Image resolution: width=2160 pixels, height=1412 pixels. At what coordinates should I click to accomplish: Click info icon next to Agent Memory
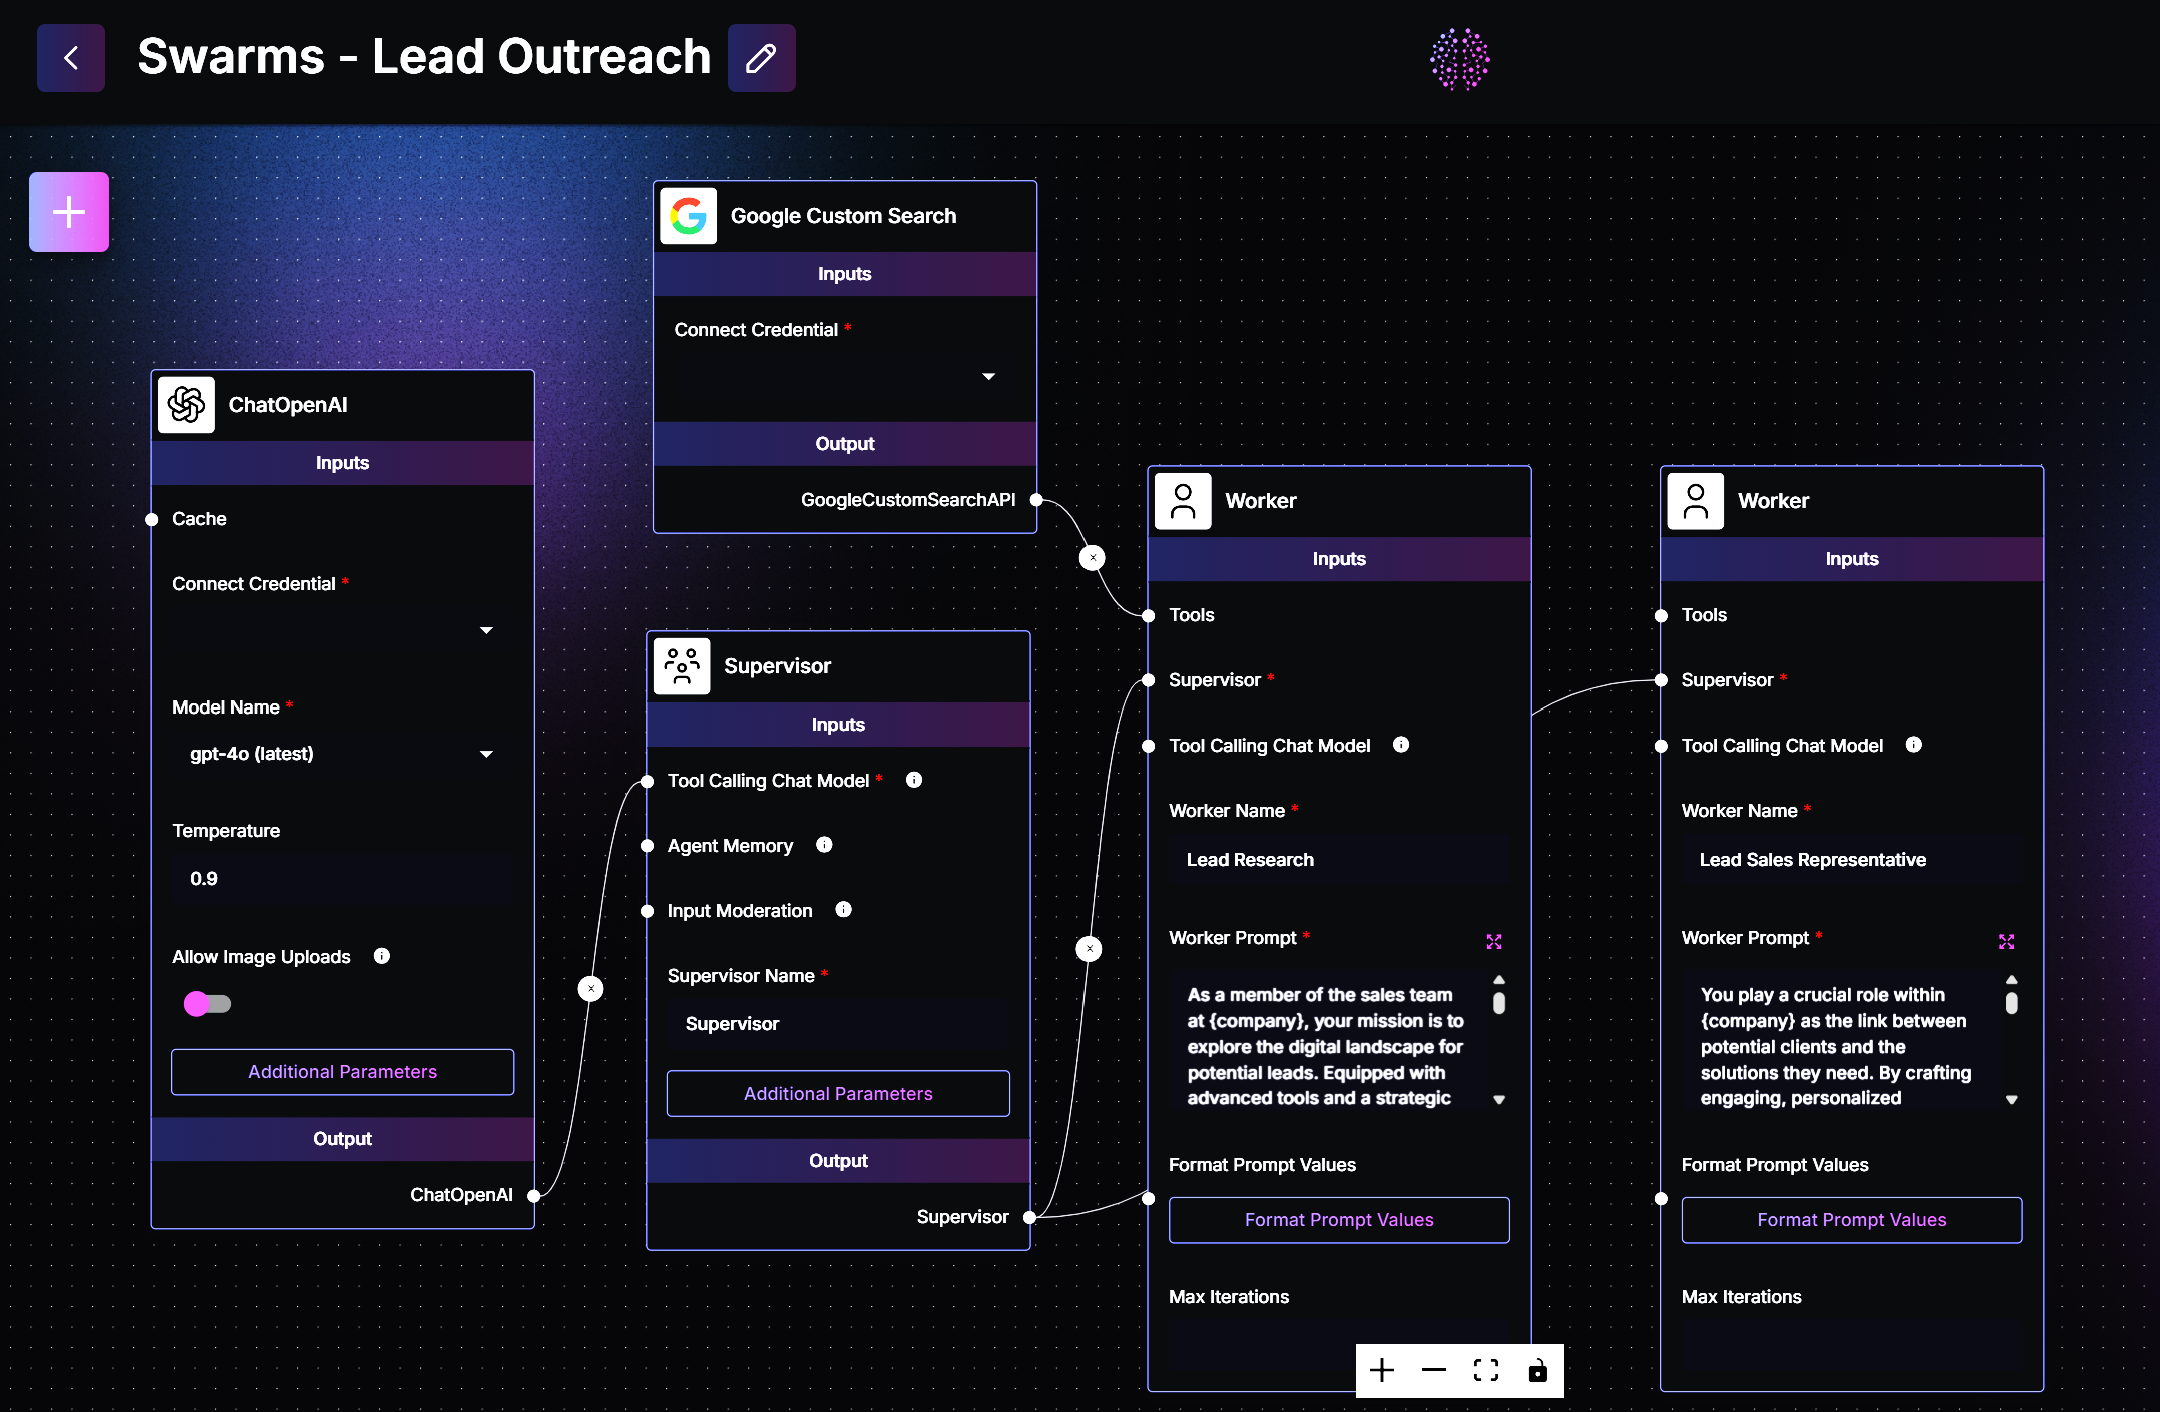click(824, 845)
